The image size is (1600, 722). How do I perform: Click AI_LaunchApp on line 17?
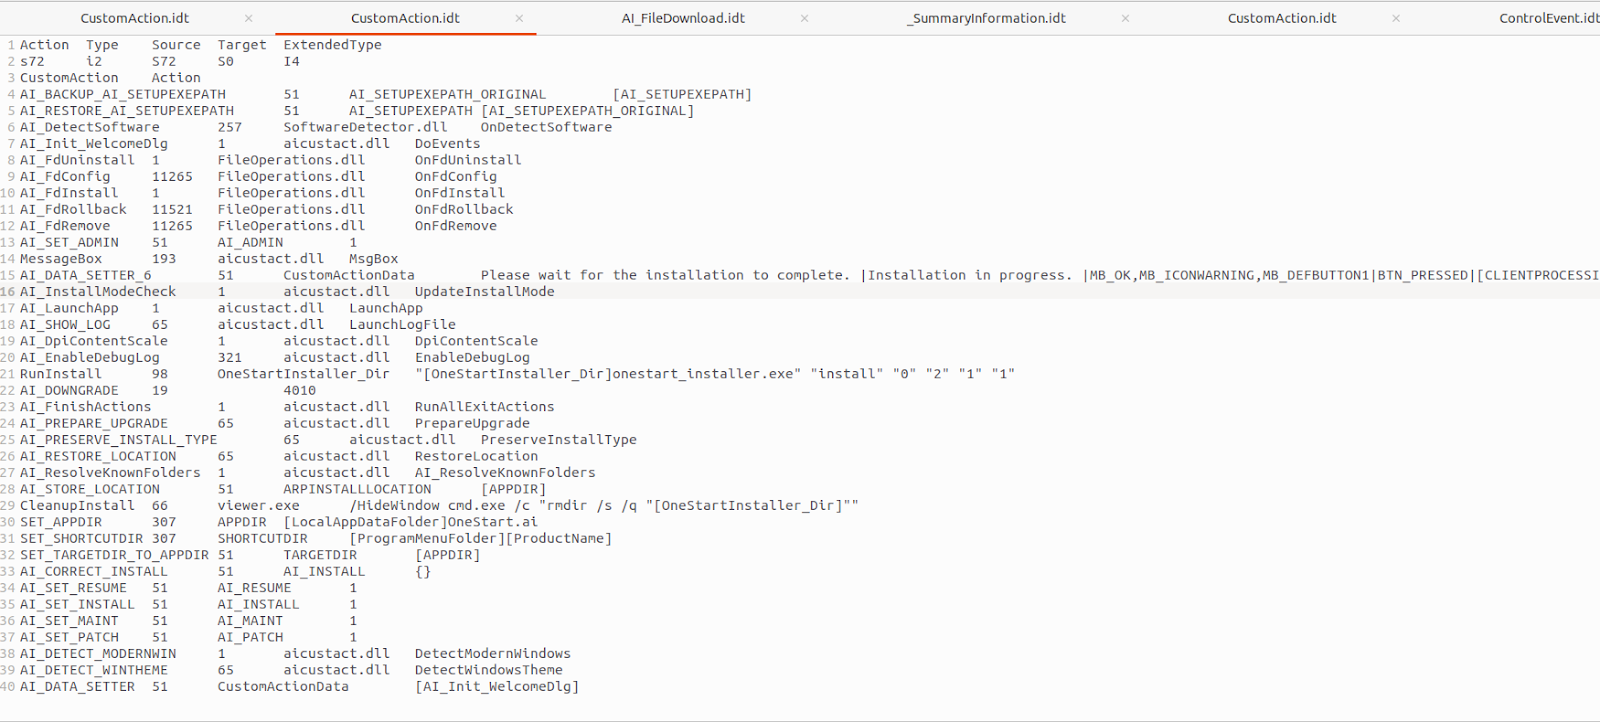69,309
